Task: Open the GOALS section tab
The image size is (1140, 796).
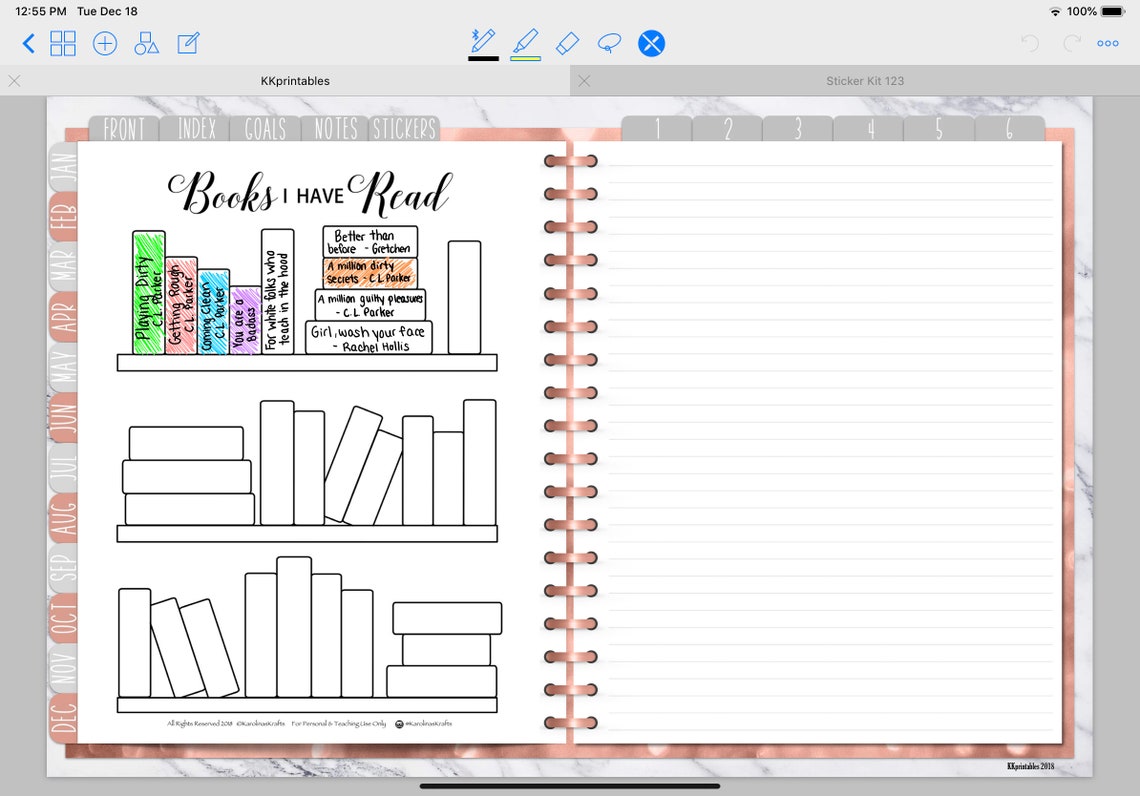Action: (263, 128)
